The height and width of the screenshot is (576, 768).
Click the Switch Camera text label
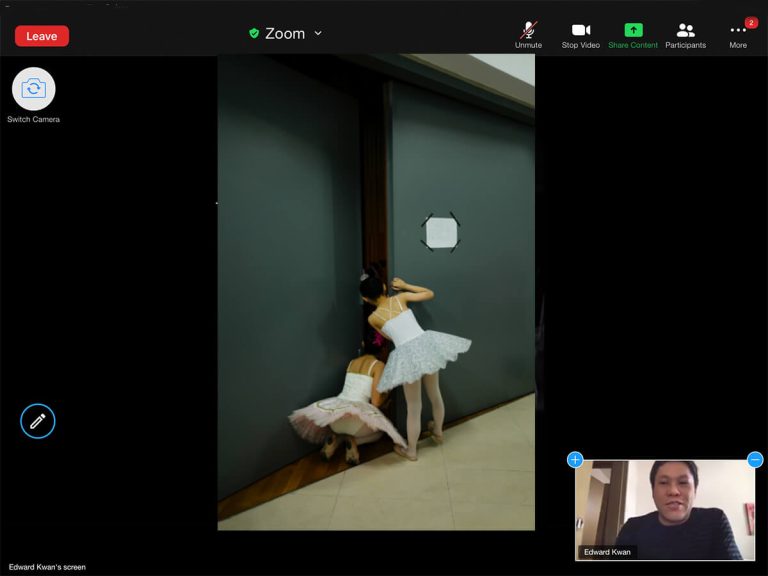point(33,120)
